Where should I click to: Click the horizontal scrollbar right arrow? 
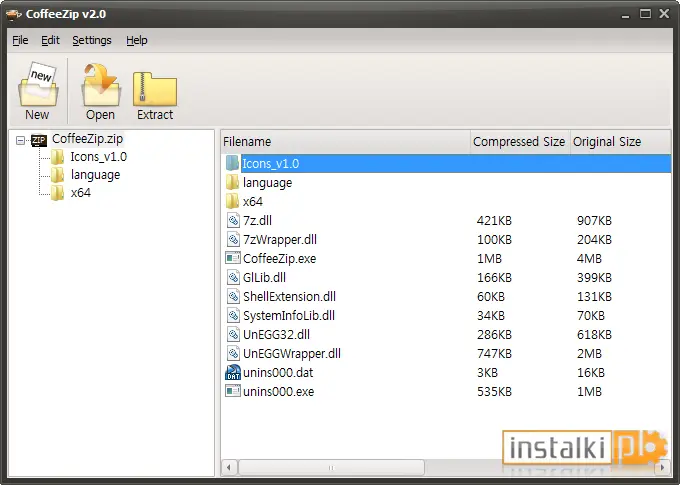[663, 468]
